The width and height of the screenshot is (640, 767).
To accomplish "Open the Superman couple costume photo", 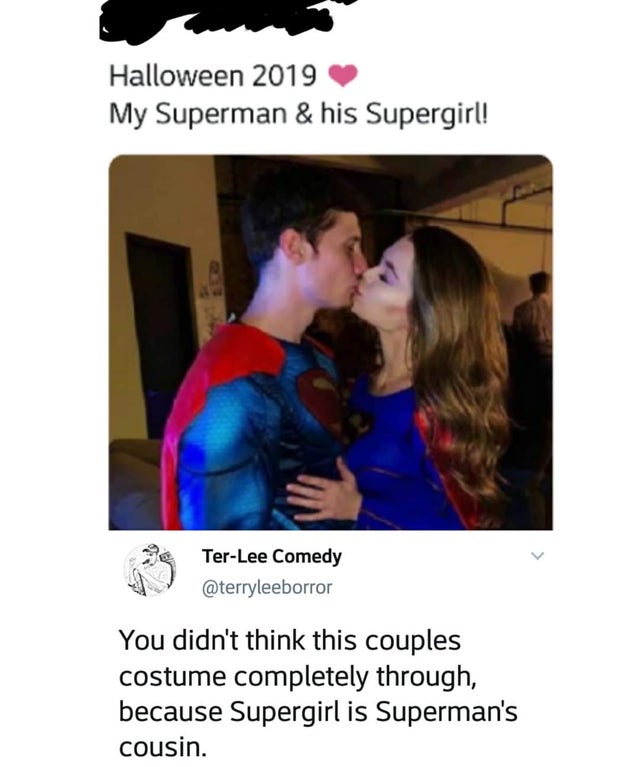I will pos(330,342).
